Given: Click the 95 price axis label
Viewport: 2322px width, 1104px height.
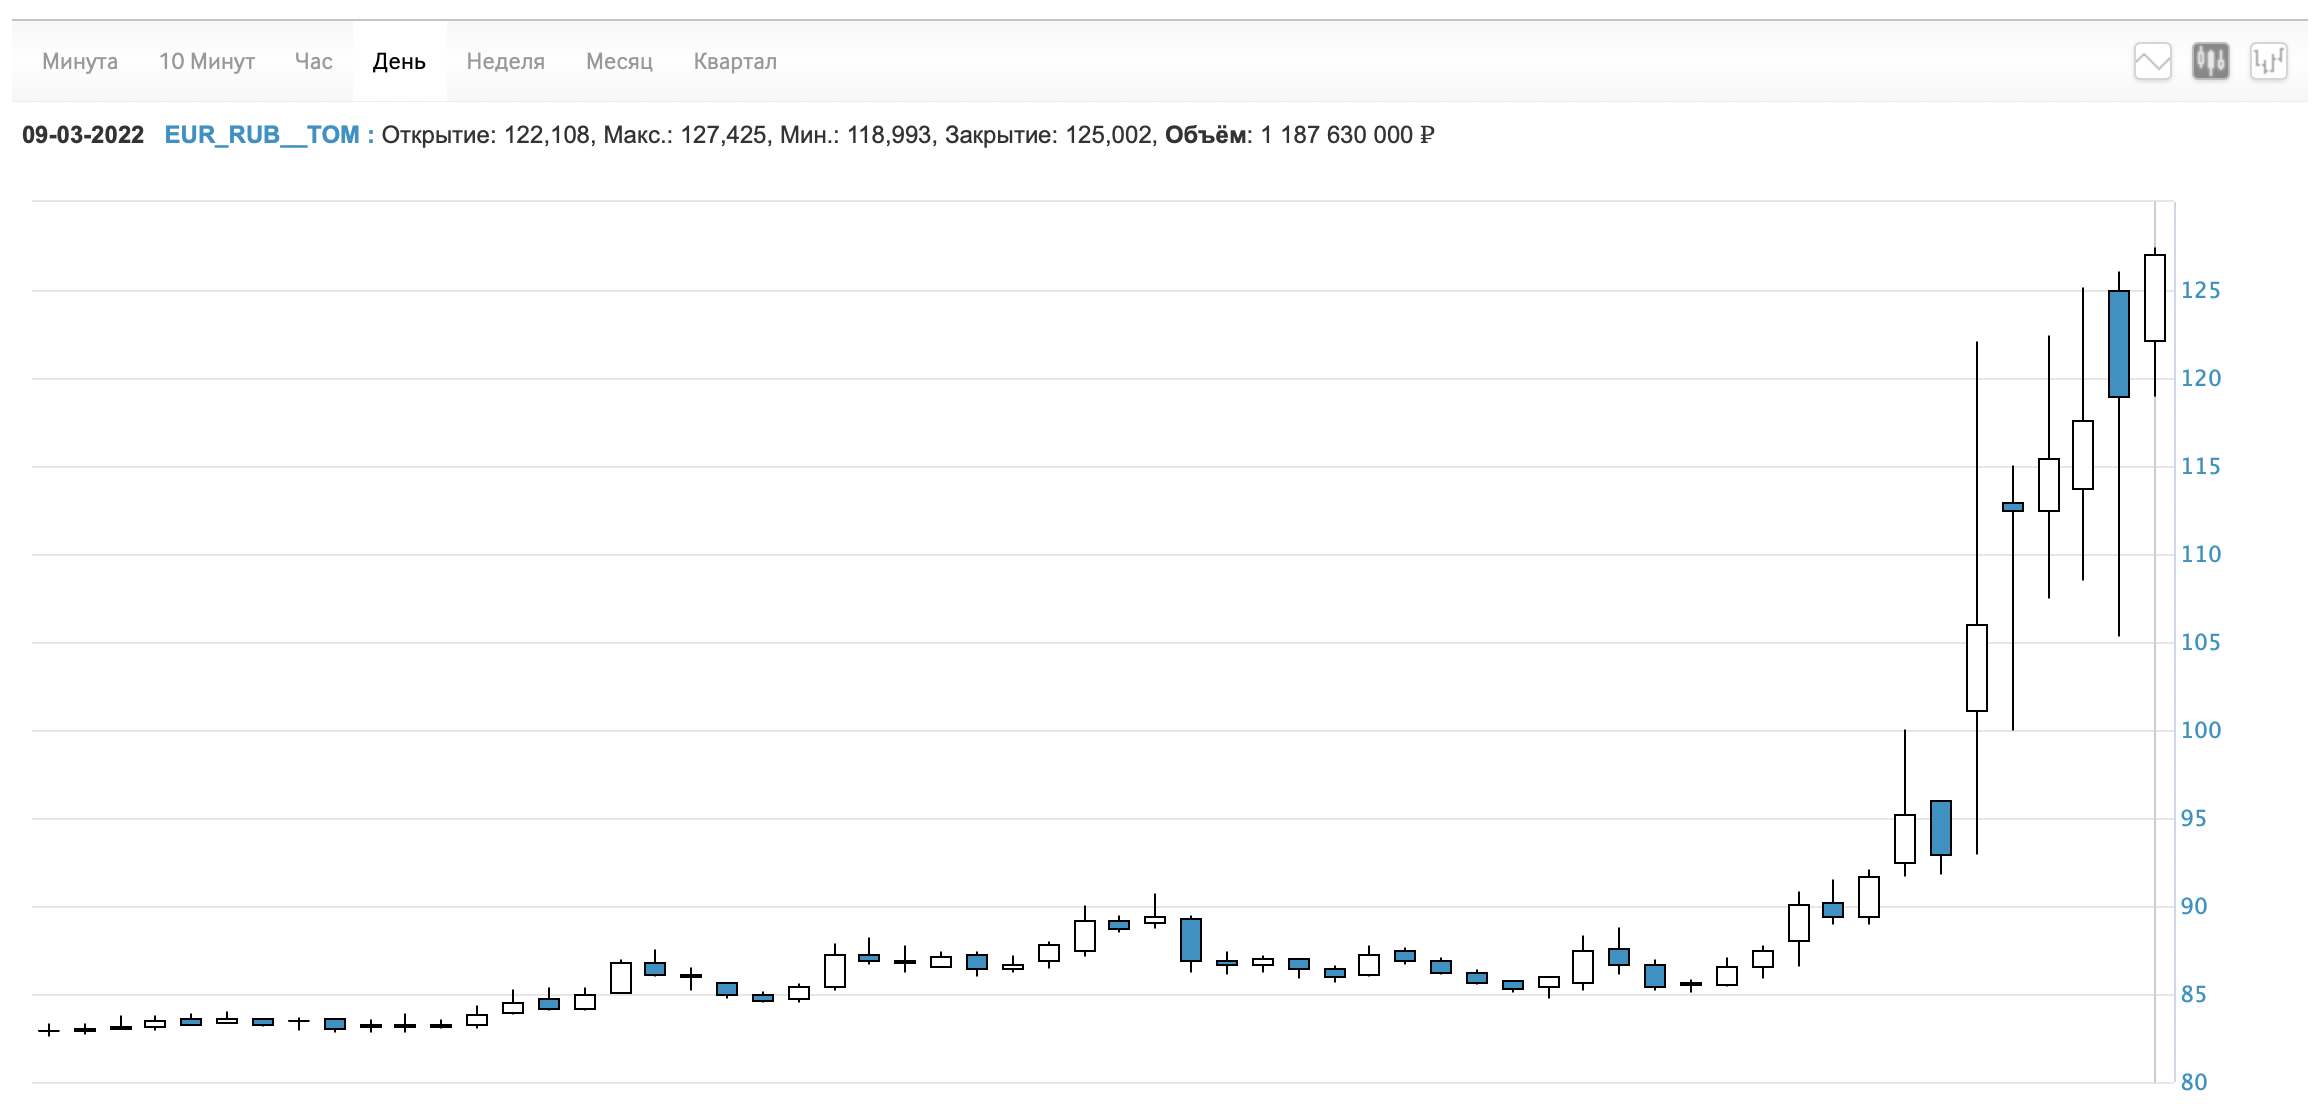Looking at the screenshot, I should 2193,818.
